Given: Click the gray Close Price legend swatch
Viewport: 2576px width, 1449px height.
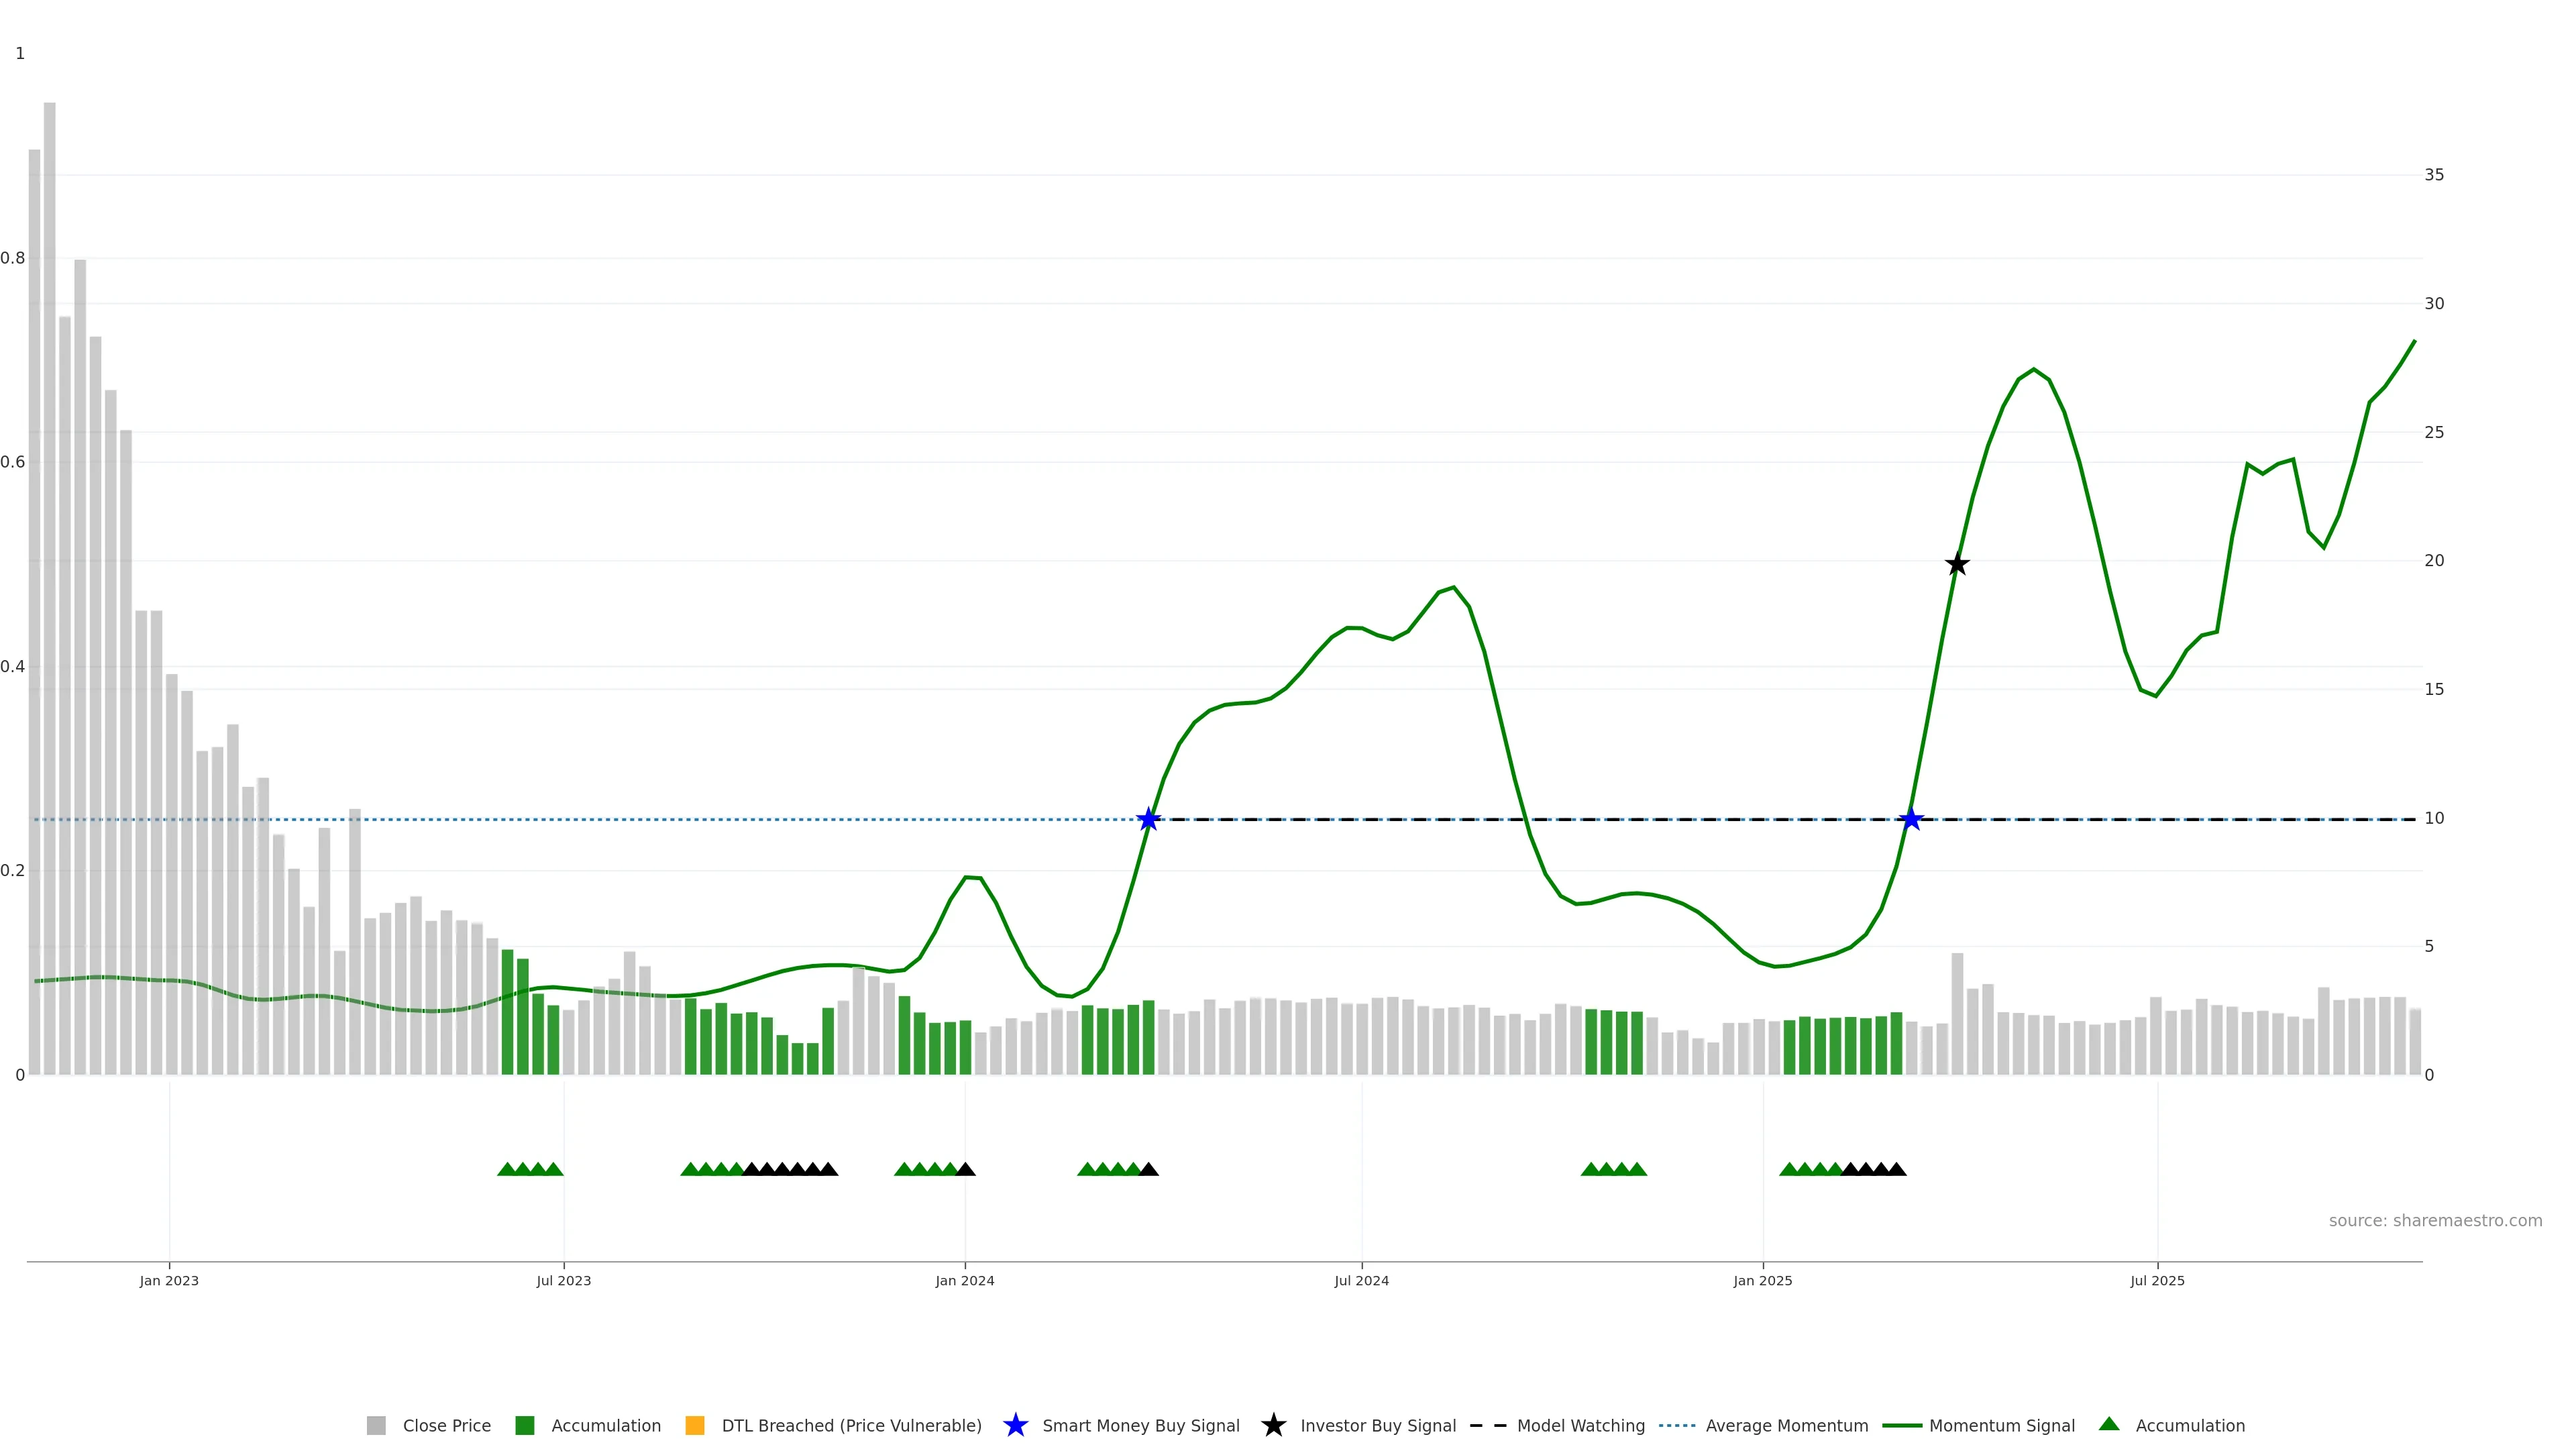Looking at the screenshot, I should click(376, 1425).
